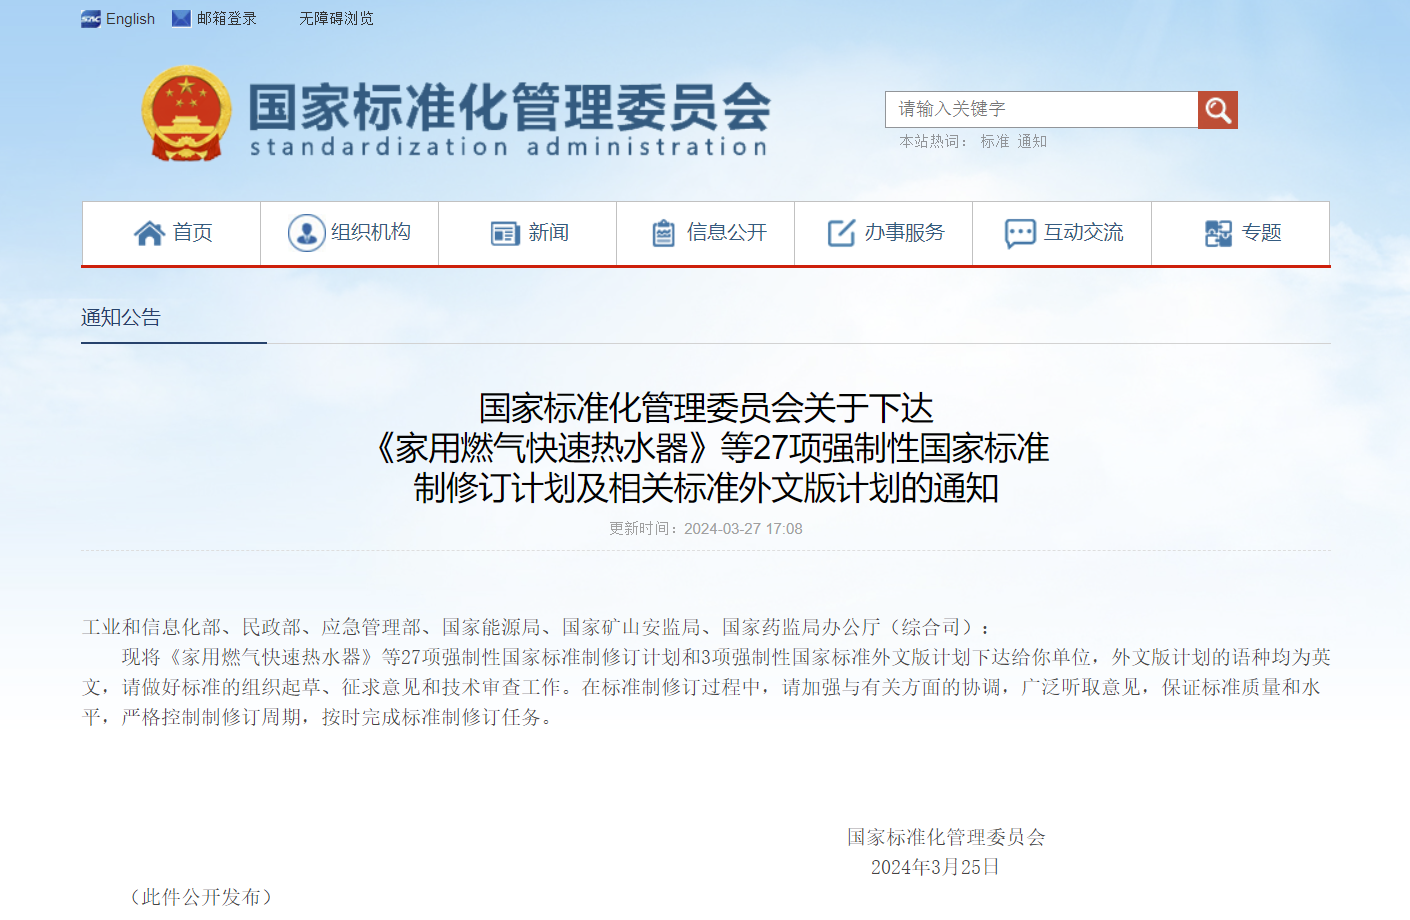
Task: Open the 新闻 navigation item
Action: 527,233
